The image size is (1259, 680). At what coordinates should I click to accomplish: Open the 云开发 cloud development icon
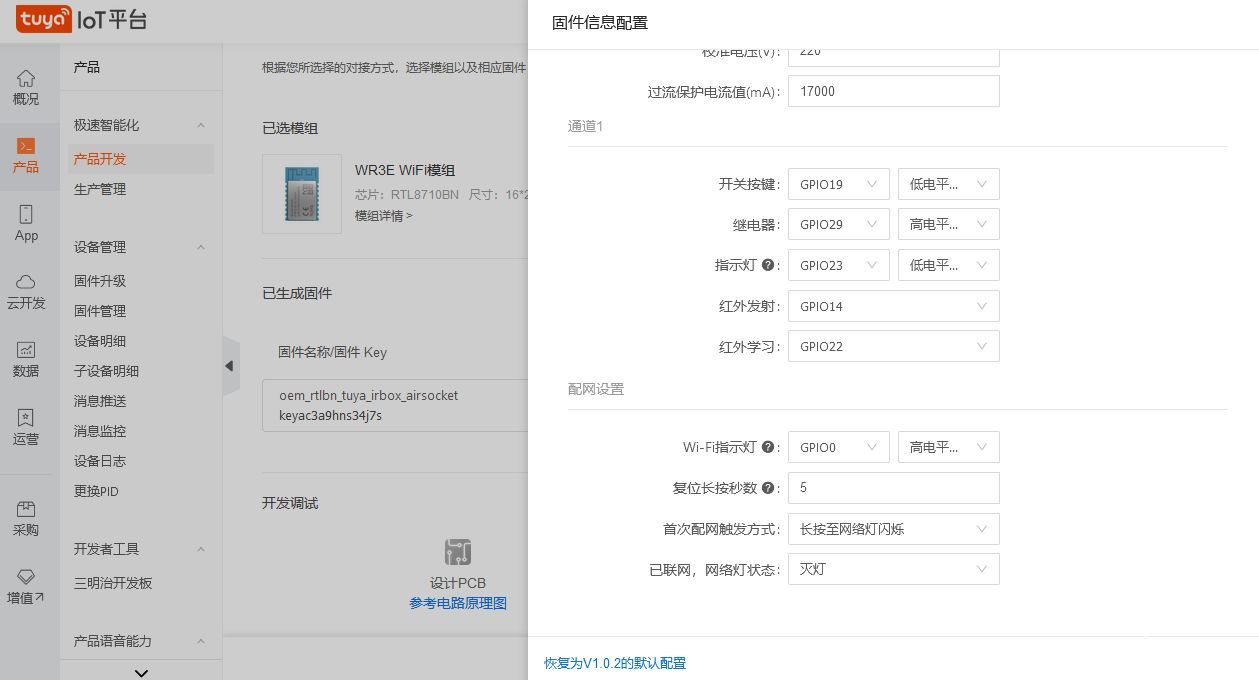coord(26,292)
